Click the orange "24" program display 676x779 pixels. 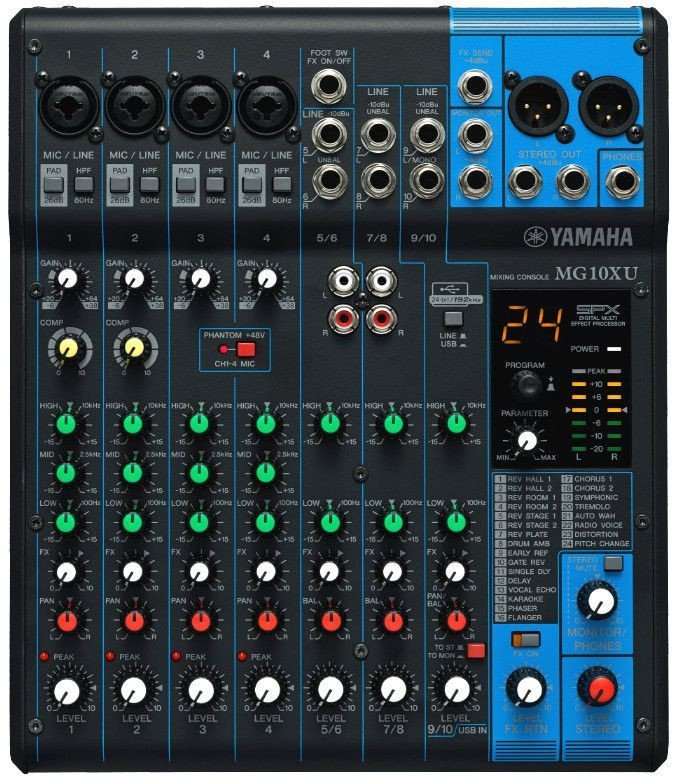tap(530, 324)
